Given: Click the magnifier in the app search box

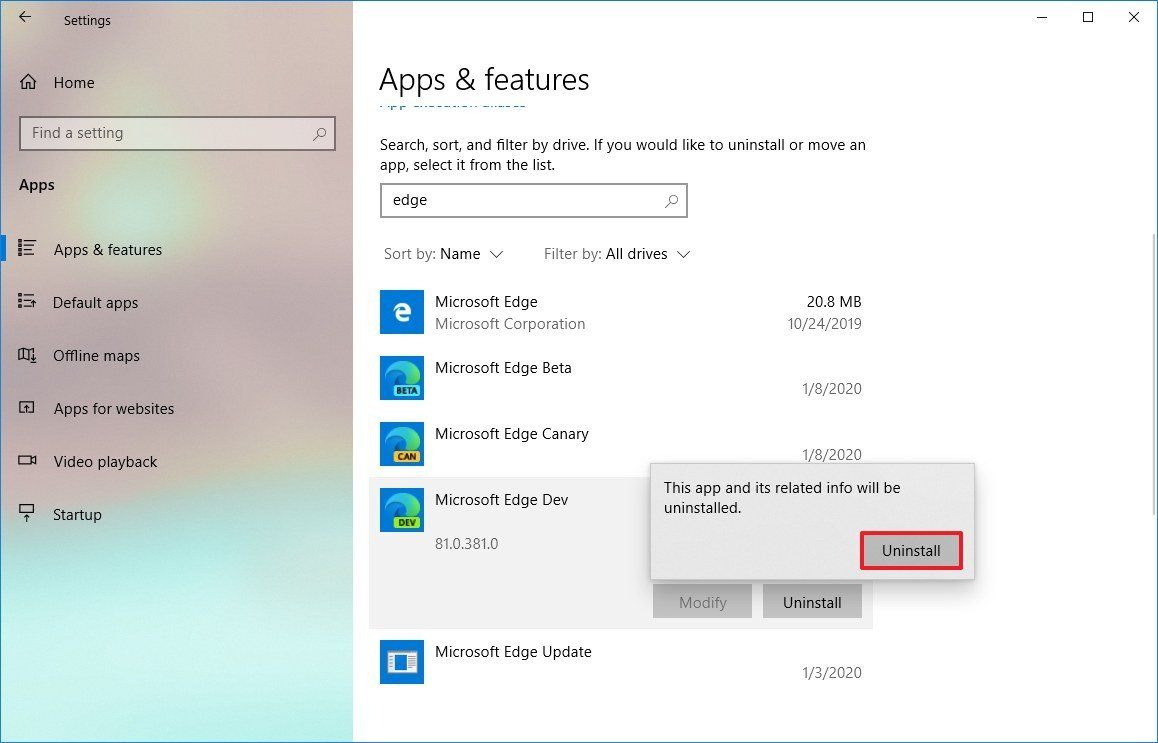Looking at the screenshot, I should [671, 200].
